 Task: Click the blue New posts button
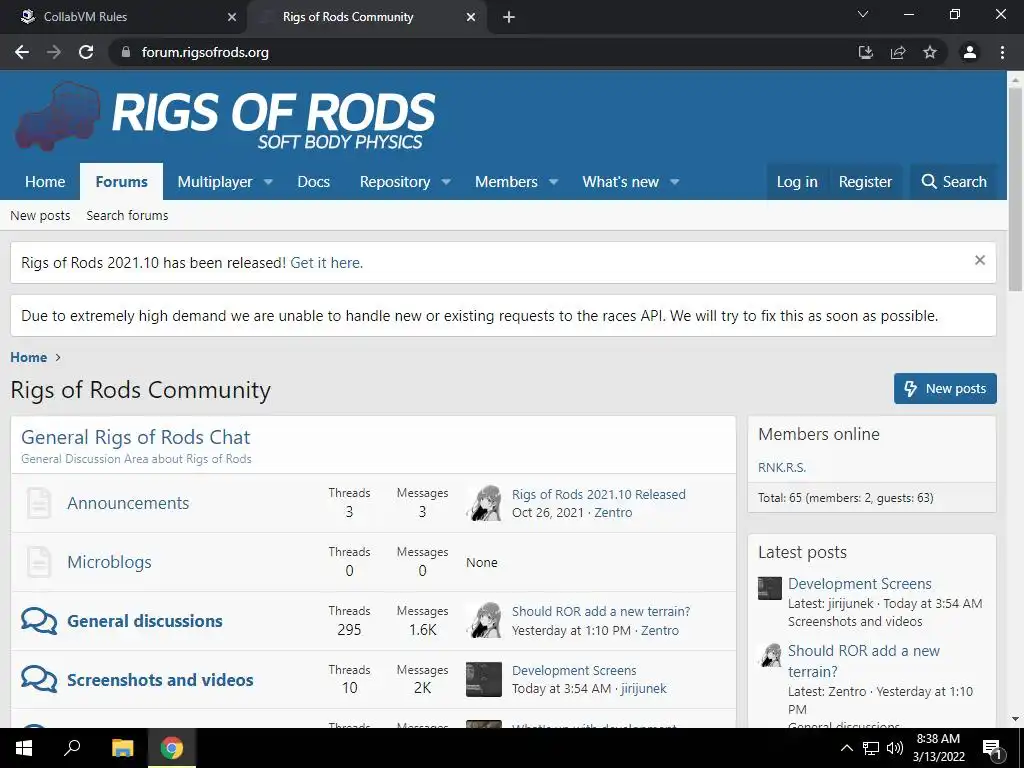click(x=945, y=389)
